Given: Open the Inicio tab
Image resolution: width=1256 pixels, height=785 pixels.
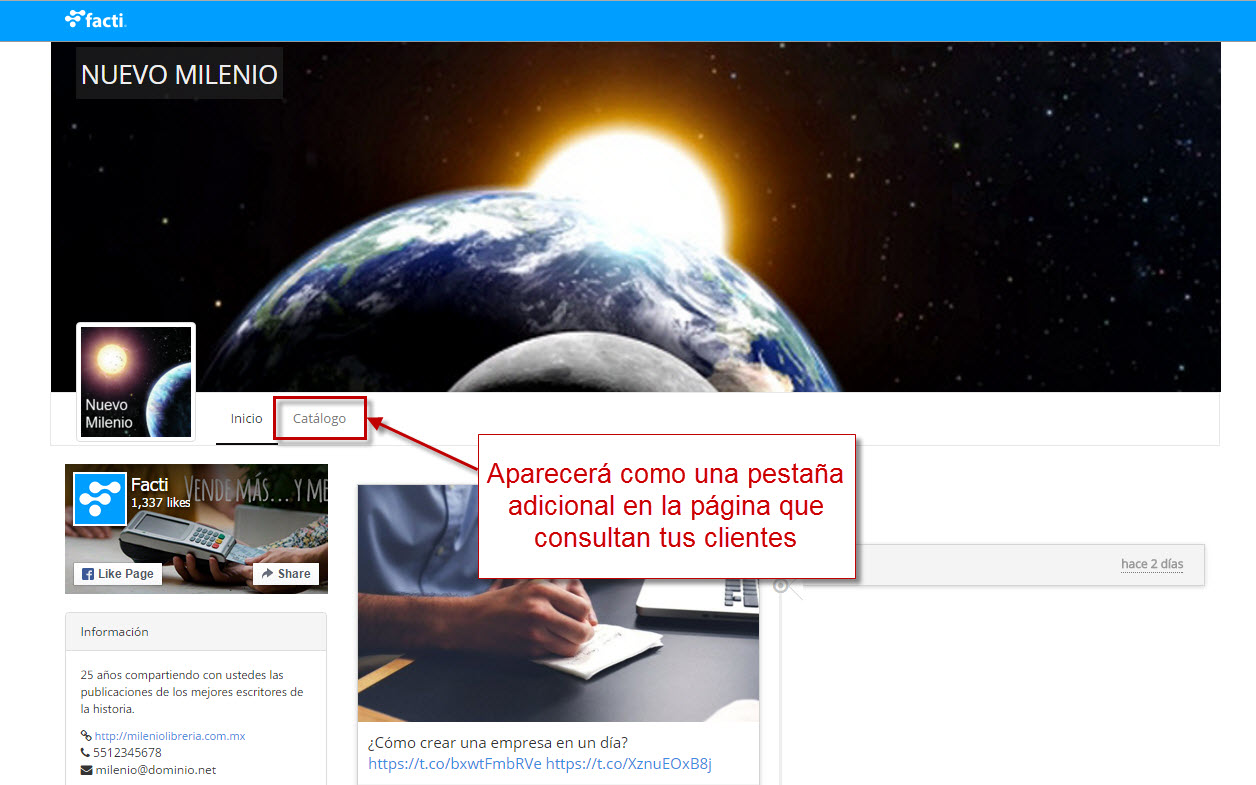Looking at the screenshot, I should pos(247,418).
